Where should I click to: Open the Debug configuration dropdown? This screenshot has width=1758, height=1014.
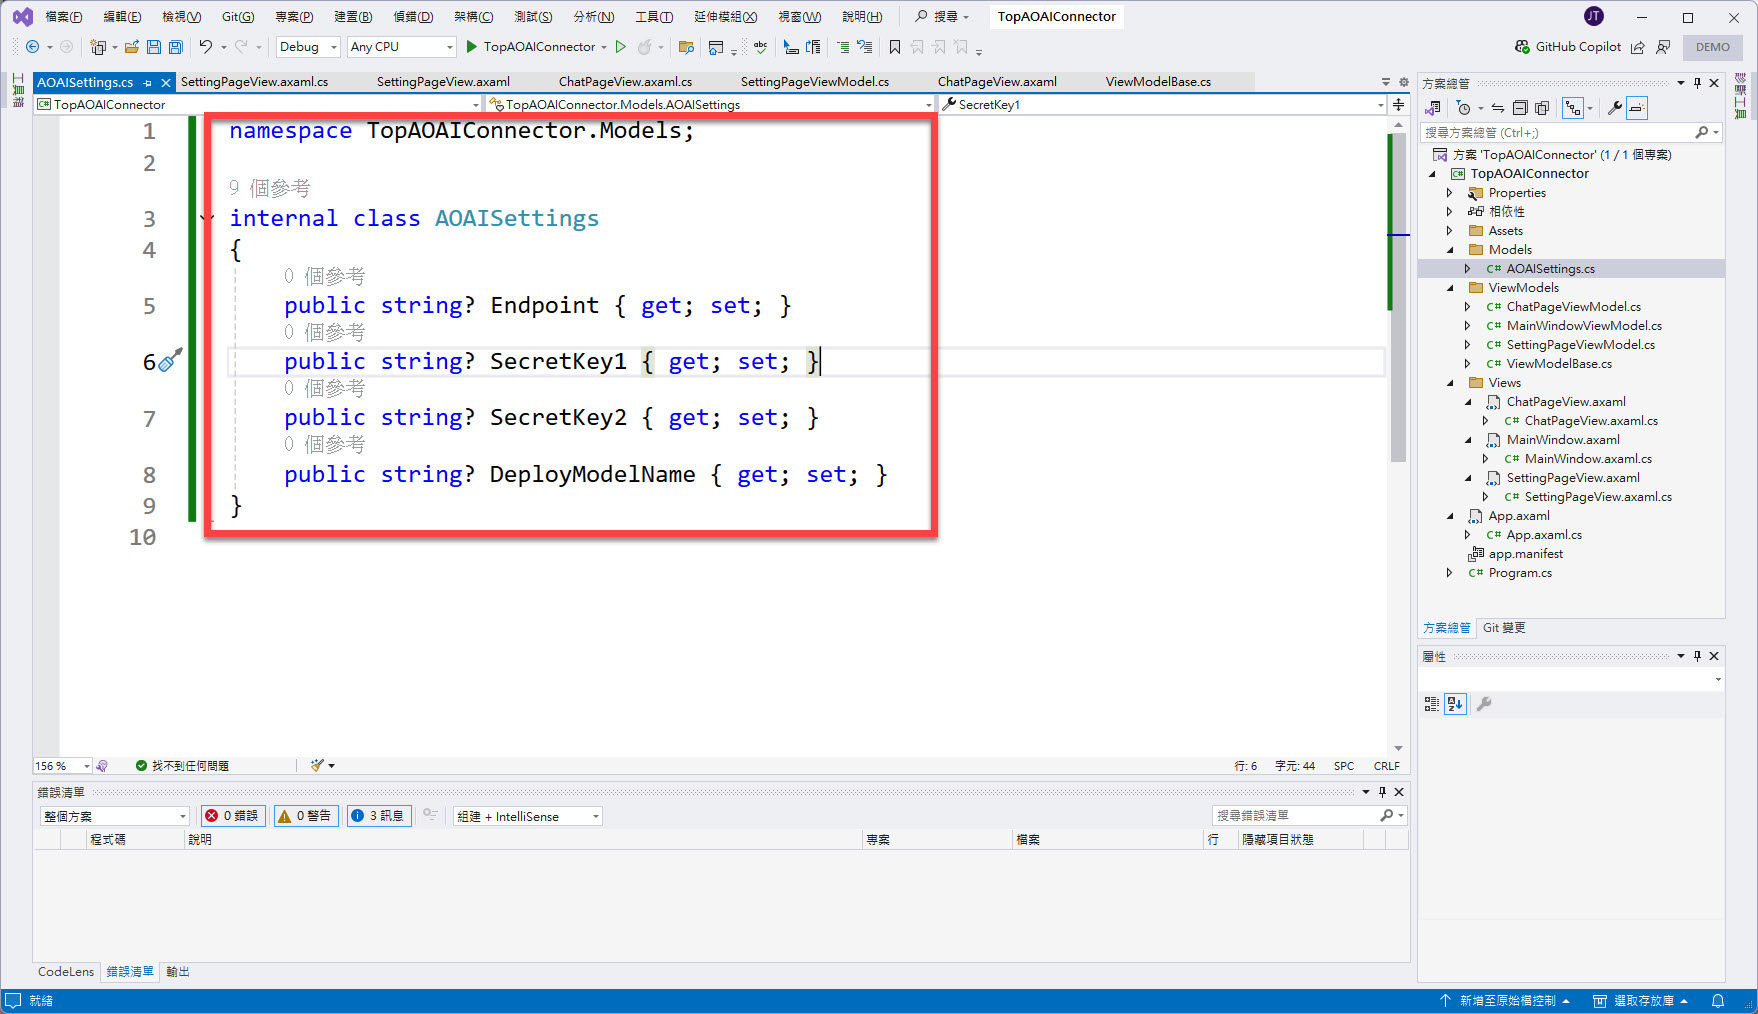(308, 47)
